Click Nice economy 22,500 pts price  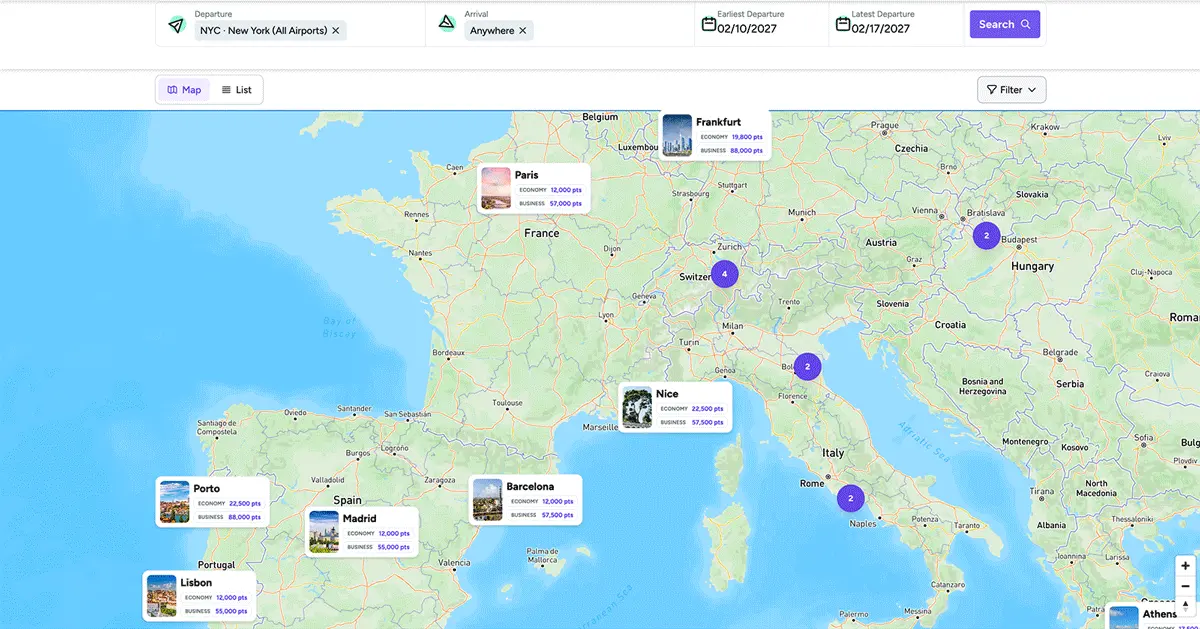click(x=707, y=409)
